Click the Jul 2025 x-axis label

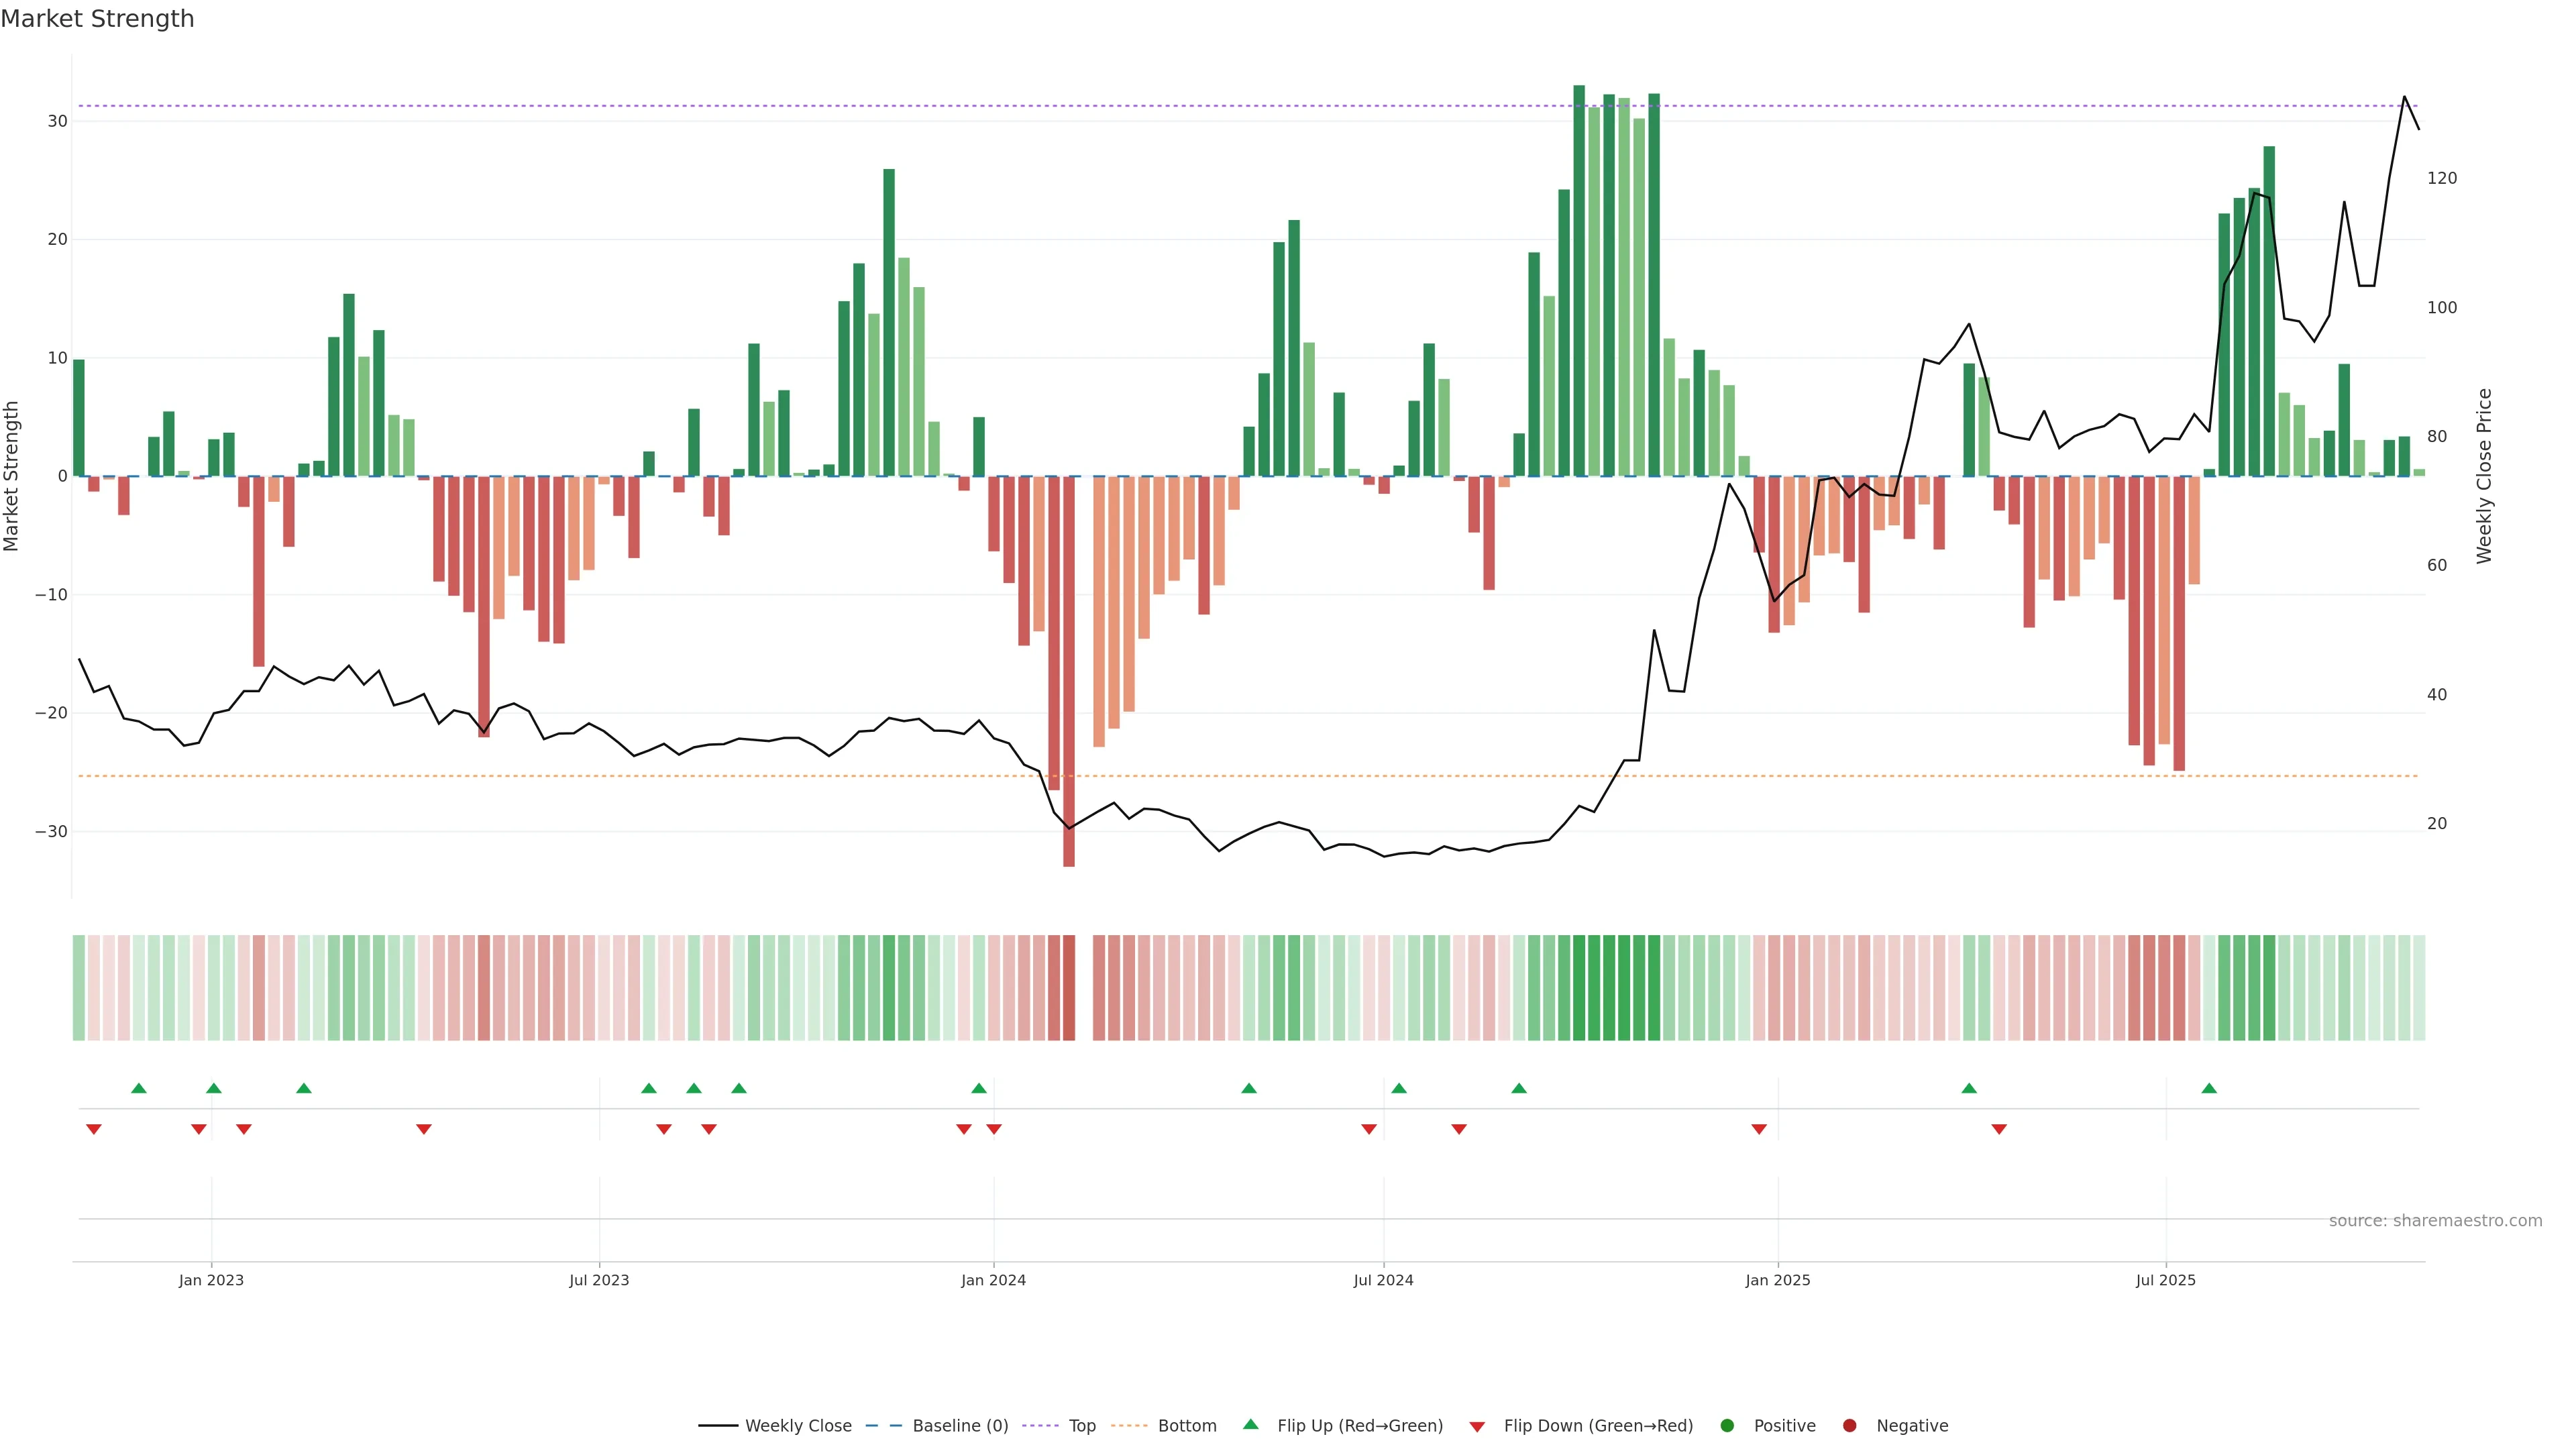click(x=2165, y=1280)
